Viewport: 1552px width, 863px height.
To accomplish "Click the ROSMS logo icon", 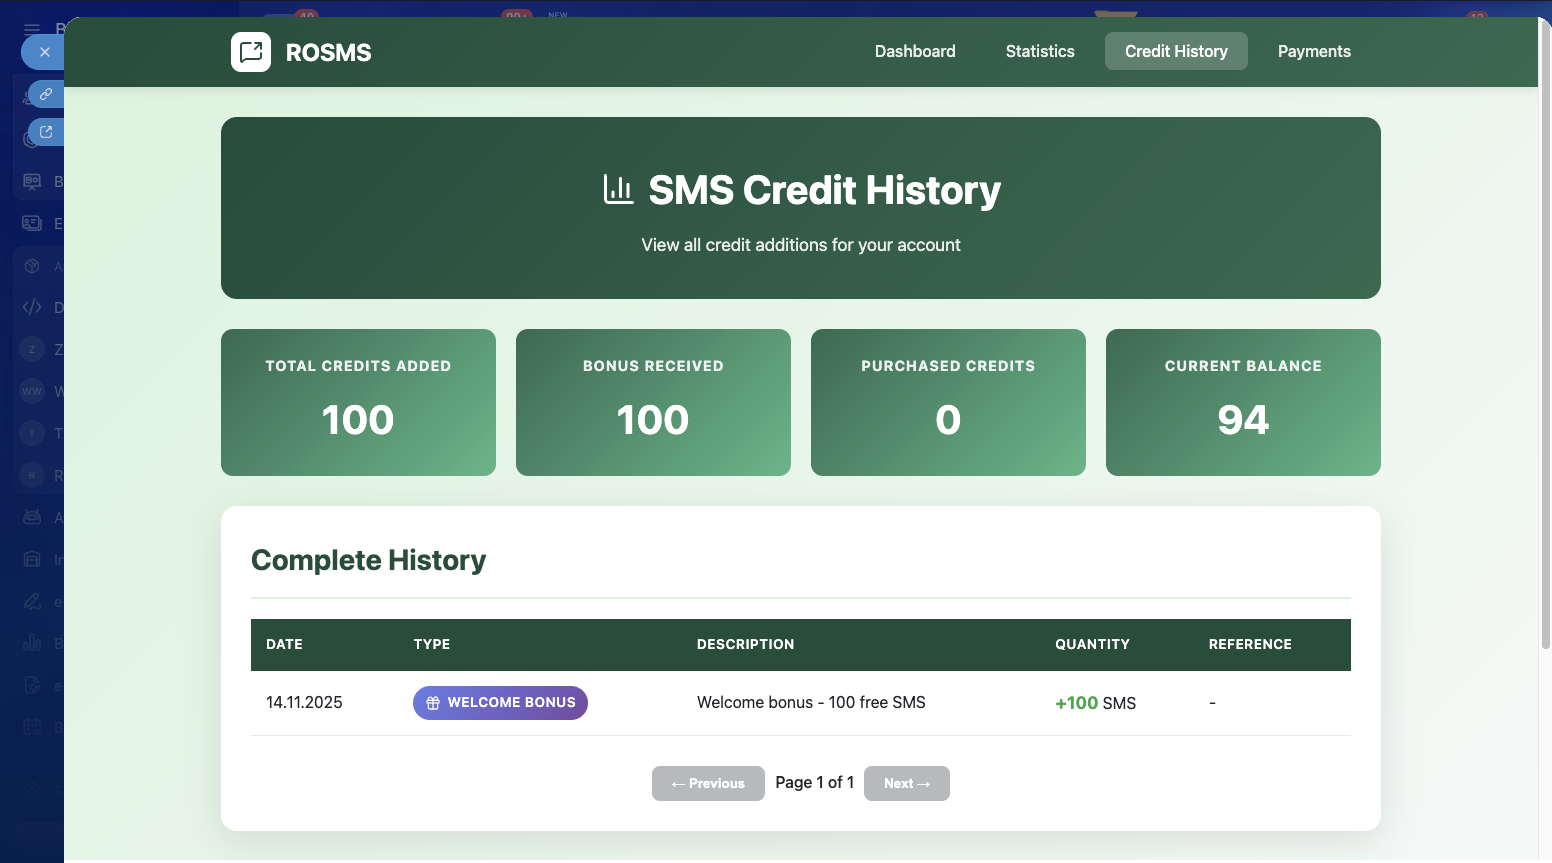I will tap(251, 52).
